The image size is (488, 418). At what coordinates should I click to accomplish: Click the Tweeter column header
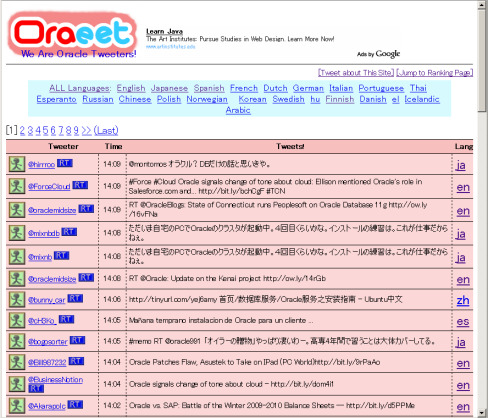coord(63,146)
